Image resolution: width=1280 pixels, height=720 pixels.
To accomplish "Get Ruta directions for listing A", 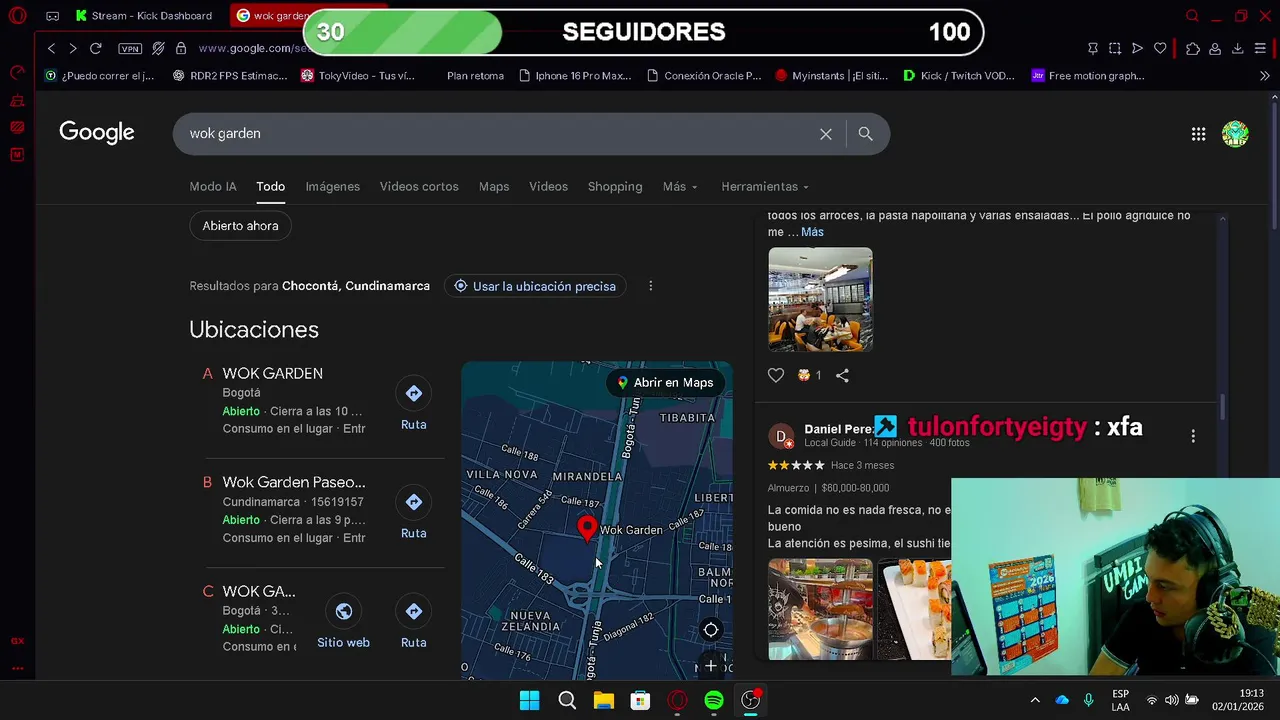I will pyautogui.click(x=414, y=404).
